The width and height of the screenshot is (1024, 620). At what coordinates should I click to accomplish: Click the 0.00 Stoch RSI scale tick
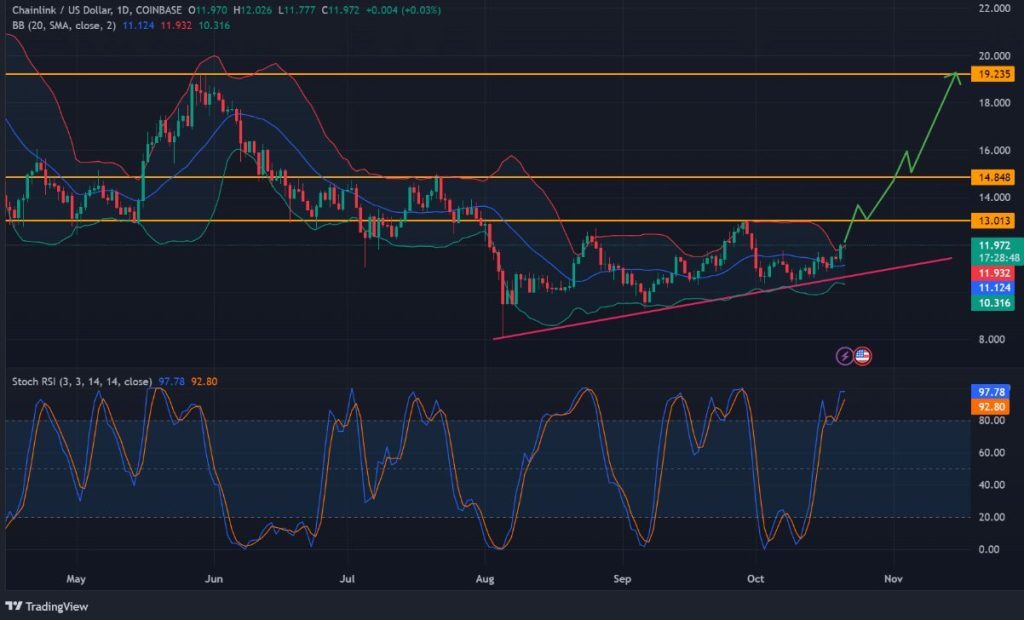tap(989, 549)
